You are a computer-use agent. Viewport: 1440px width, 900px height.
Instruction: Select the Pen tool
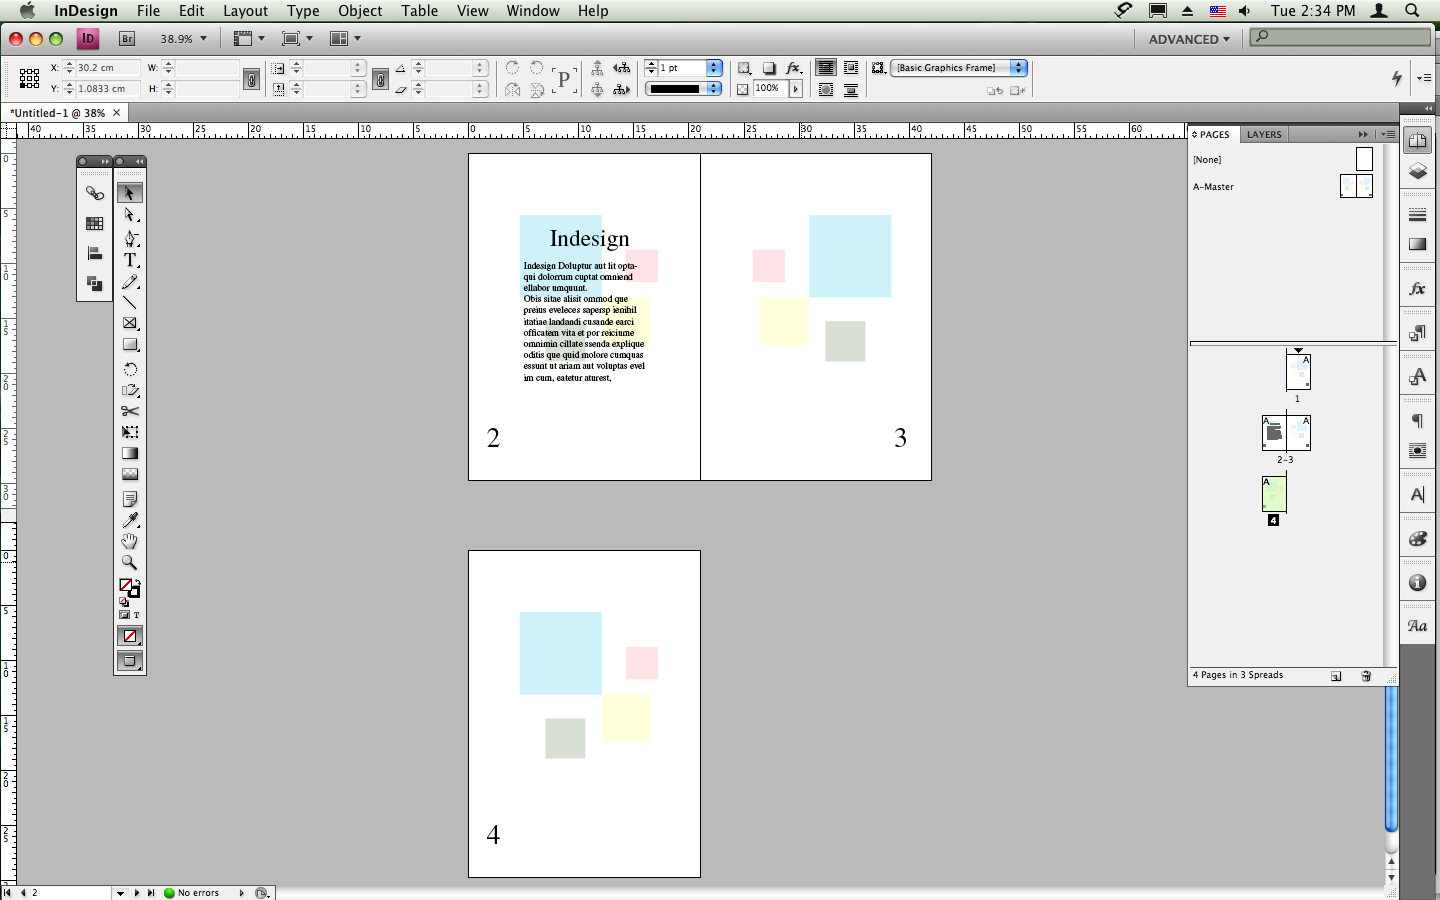click(x=130, y=238)
